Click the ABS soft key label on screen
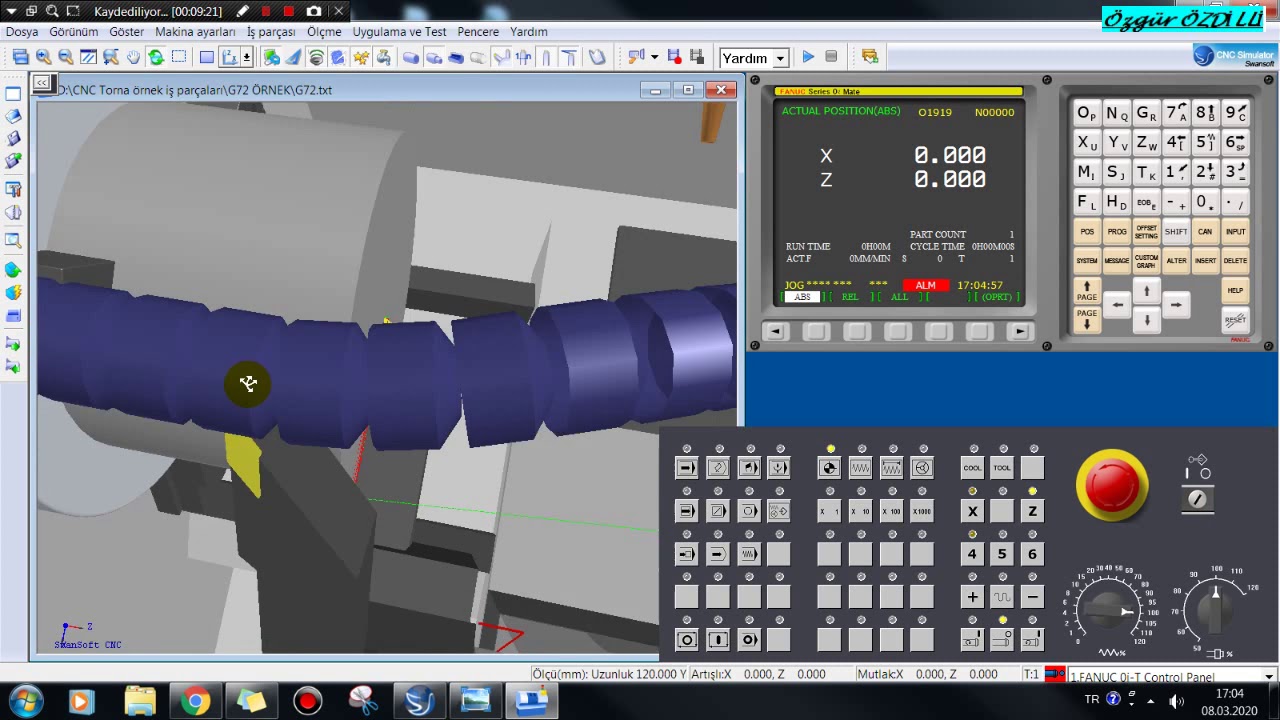The image size is (1280, 720). pyautogui.click(x=802, y=297)
